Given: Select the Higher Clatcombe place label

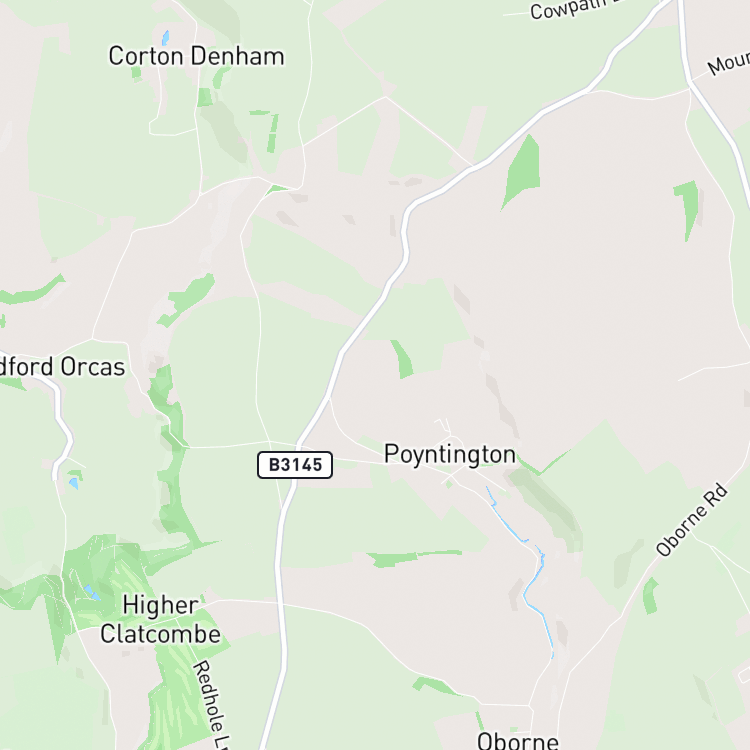Looking at the screenshot, I should click(x=160, y=619).
